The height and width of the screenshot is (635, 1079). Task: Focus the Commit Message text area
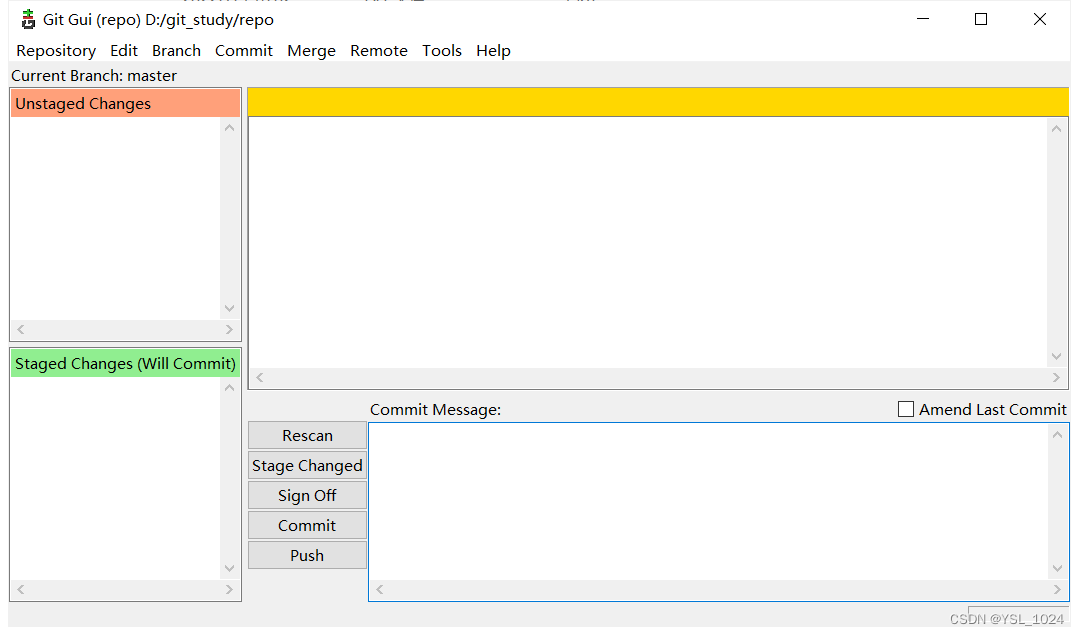[709, 502]
